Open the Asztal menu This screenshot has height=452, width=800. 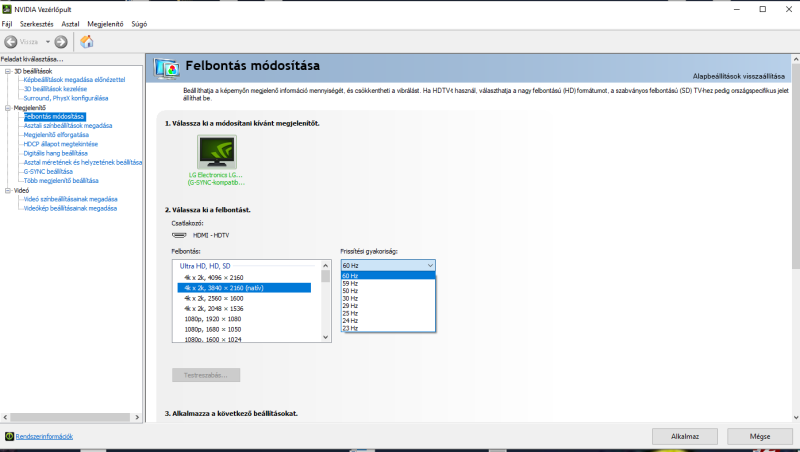(x=70, y=24)
